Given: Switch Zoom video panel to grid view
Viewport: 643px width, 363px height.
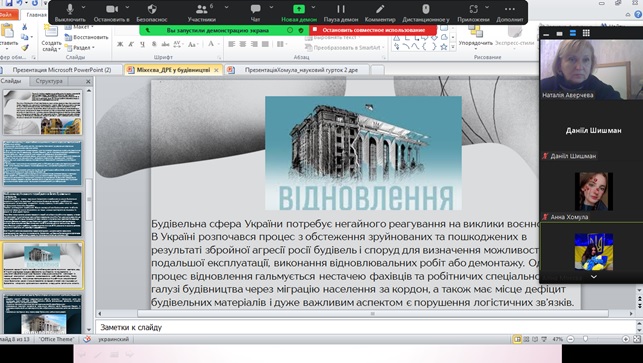Looking at the screenshot, I should (x=586, y=33).
